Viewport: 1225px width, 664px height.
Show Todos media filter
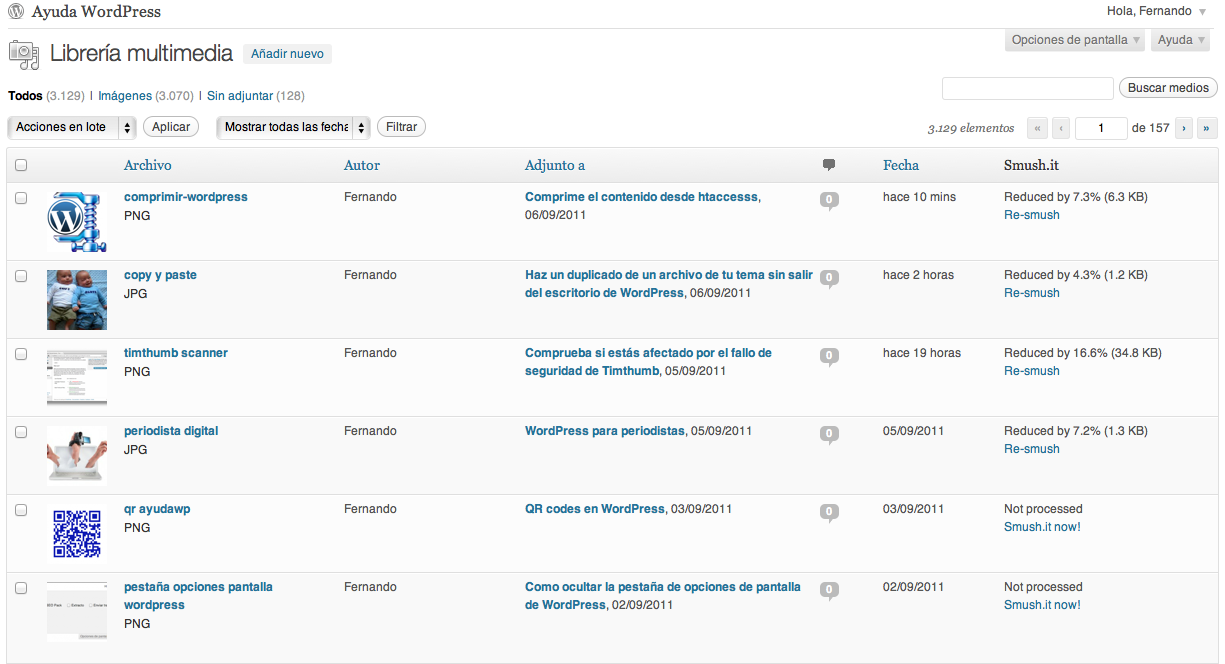point(25,96)
